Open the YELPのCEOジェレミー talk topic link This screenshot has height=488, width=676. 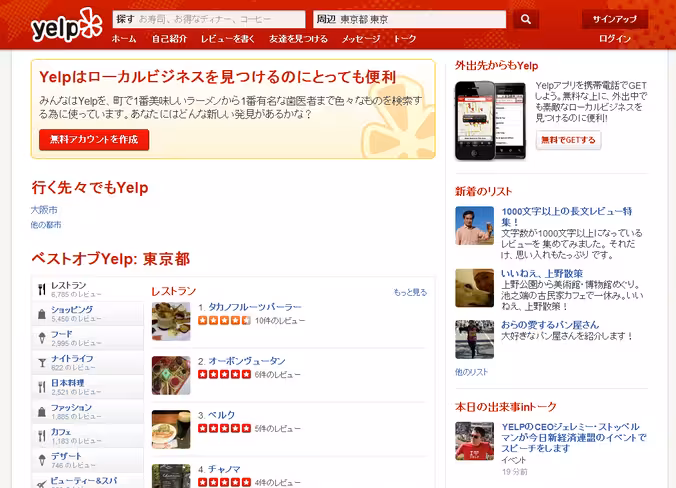click(x=574, y=437)
